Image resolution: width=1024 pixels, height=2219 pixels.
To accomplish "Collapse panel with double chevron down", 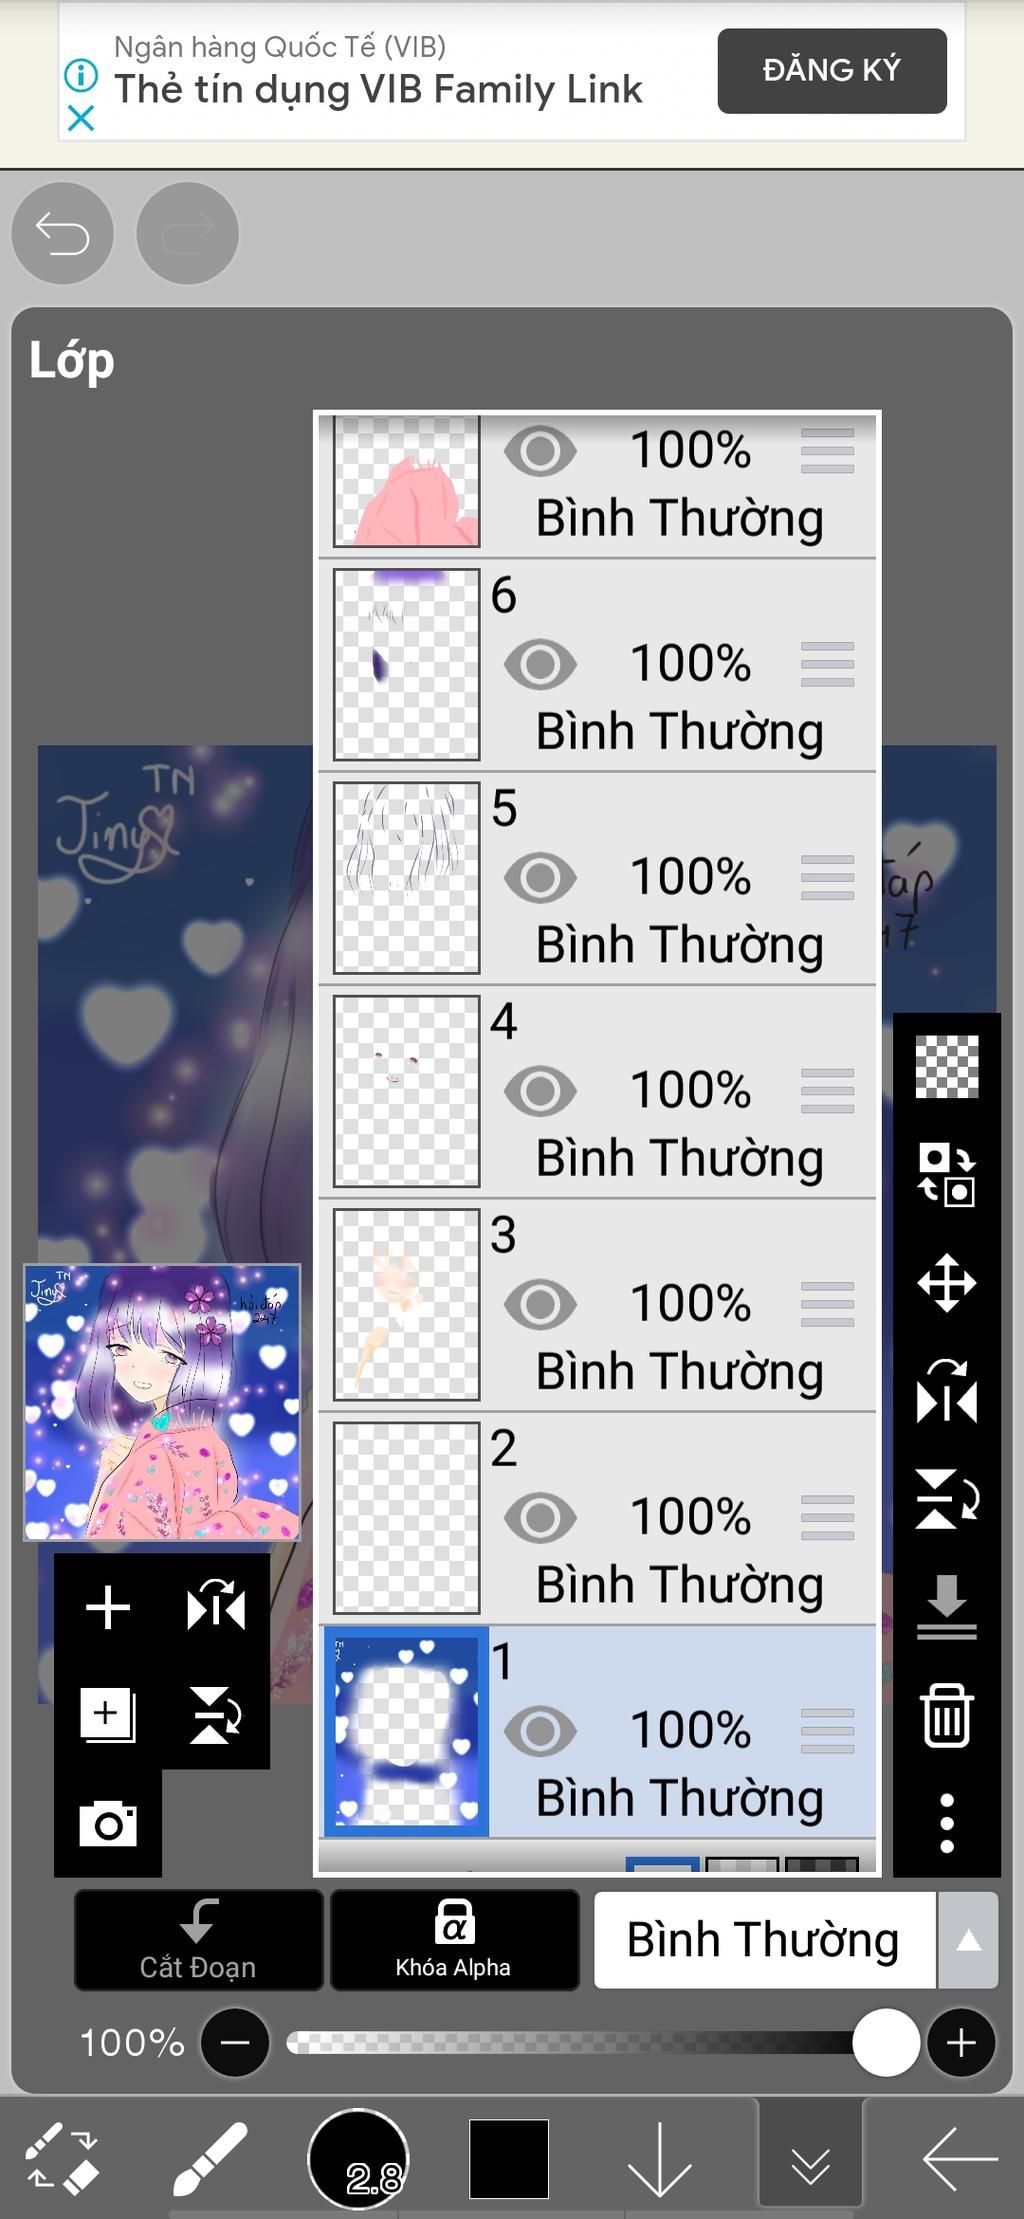I will pos(810,2158).
